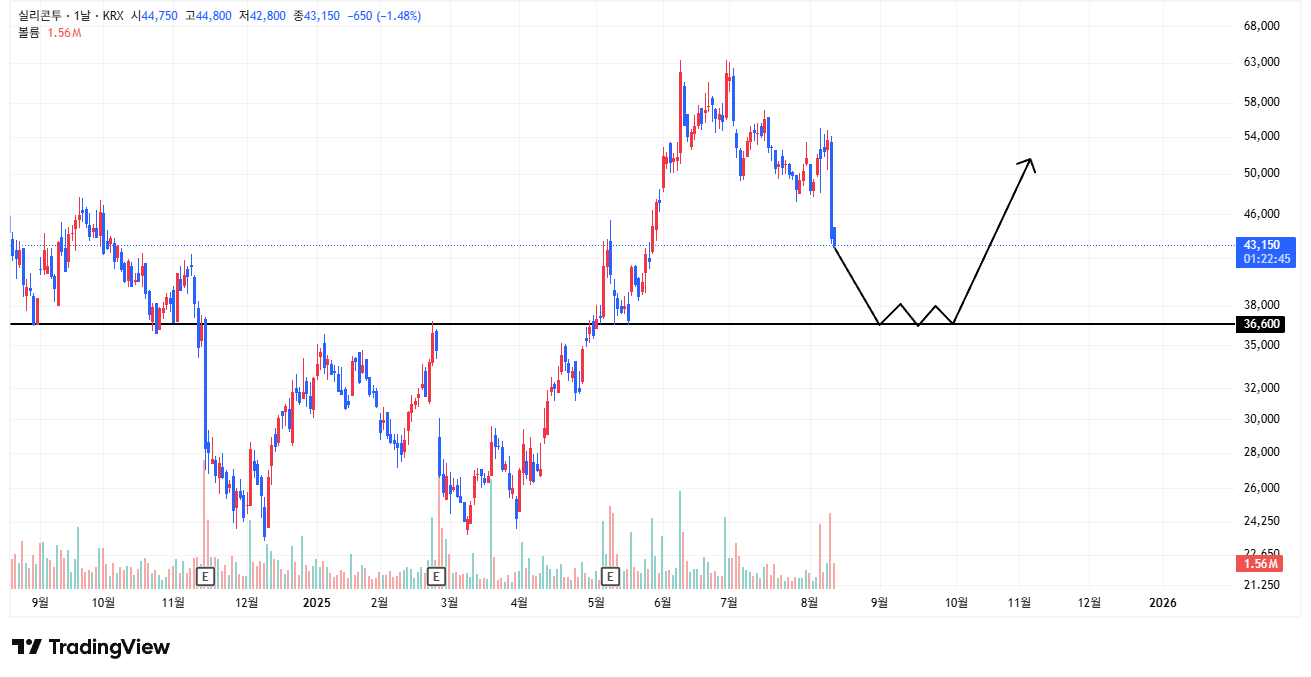Click the 63,000 price axis label
This screenshot has width=1311, height=677.
tap(1262, 62)
